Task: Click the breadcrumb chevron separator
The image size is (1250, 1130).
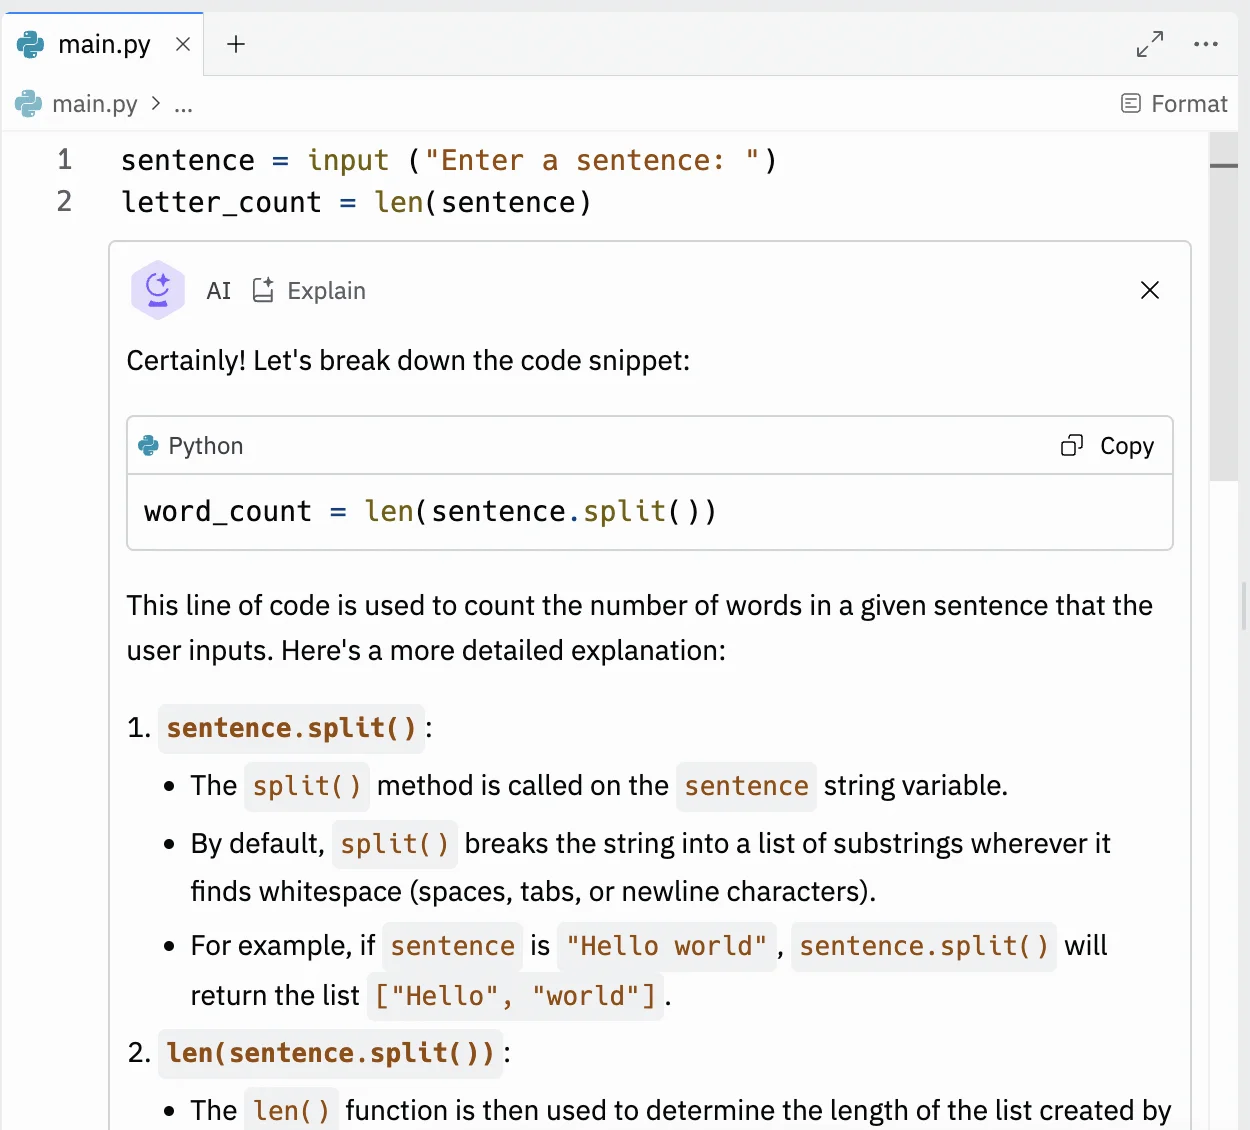Action: pos(155,103)
